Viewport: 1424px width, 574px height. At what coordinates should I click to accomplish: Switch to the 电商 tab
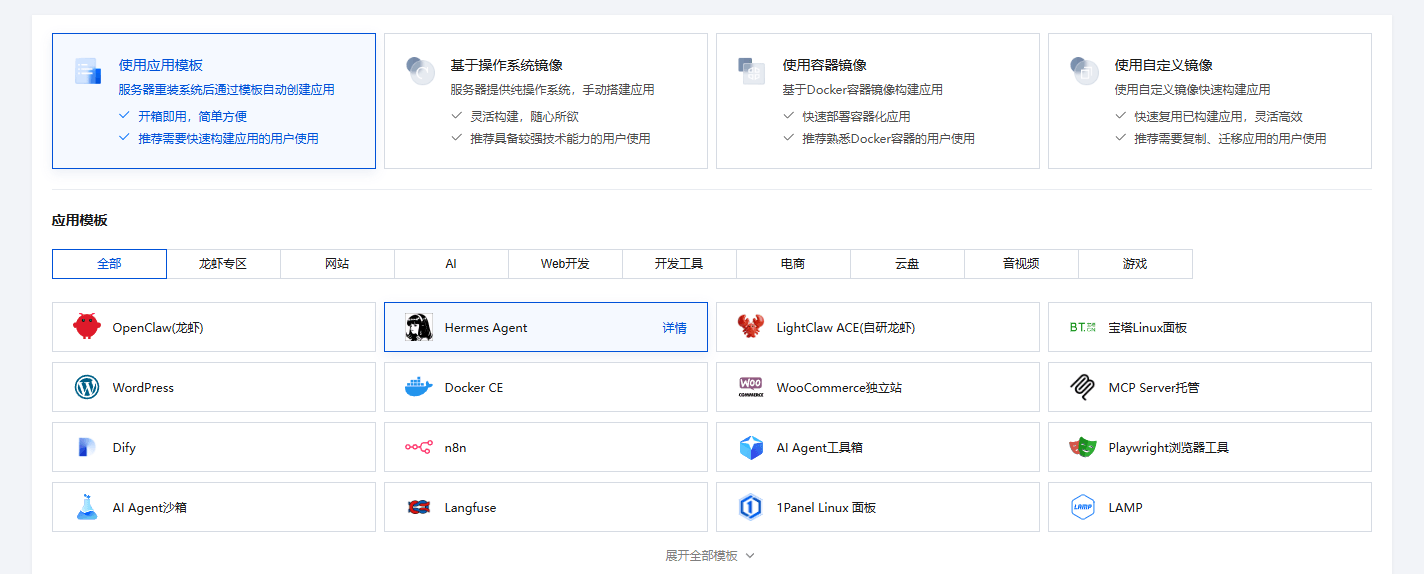click(793, 264)
